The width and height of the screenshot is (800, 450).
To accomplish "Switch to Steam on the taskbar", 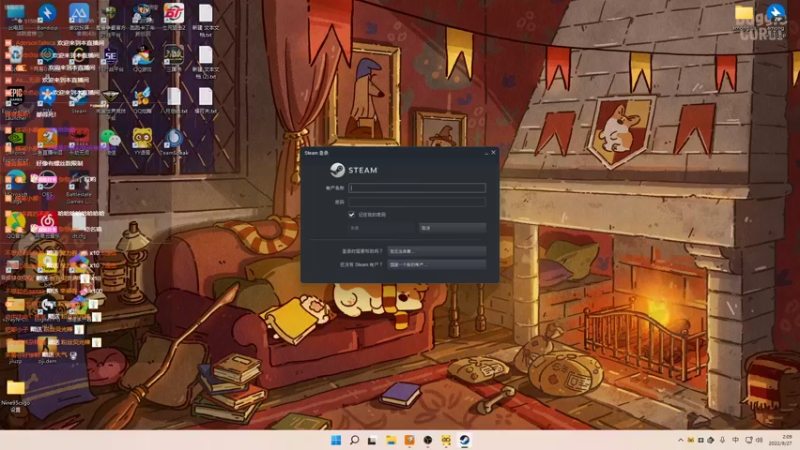I will [x=464, y=440].
